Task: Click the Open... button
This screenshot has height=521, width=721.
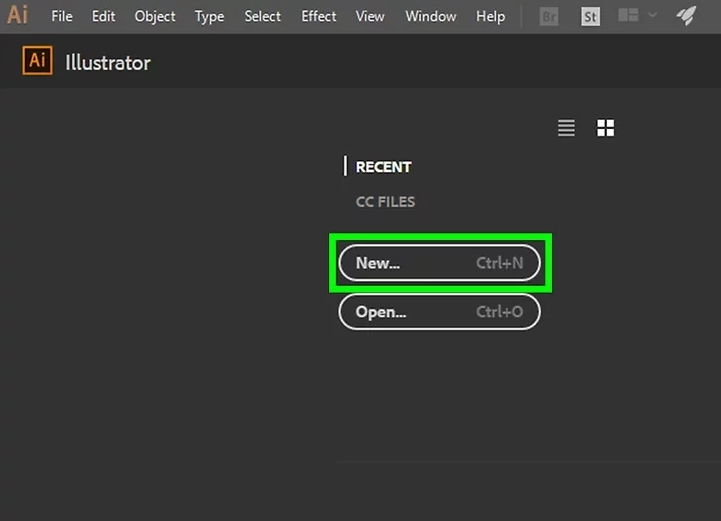Action: pos(440,312)
